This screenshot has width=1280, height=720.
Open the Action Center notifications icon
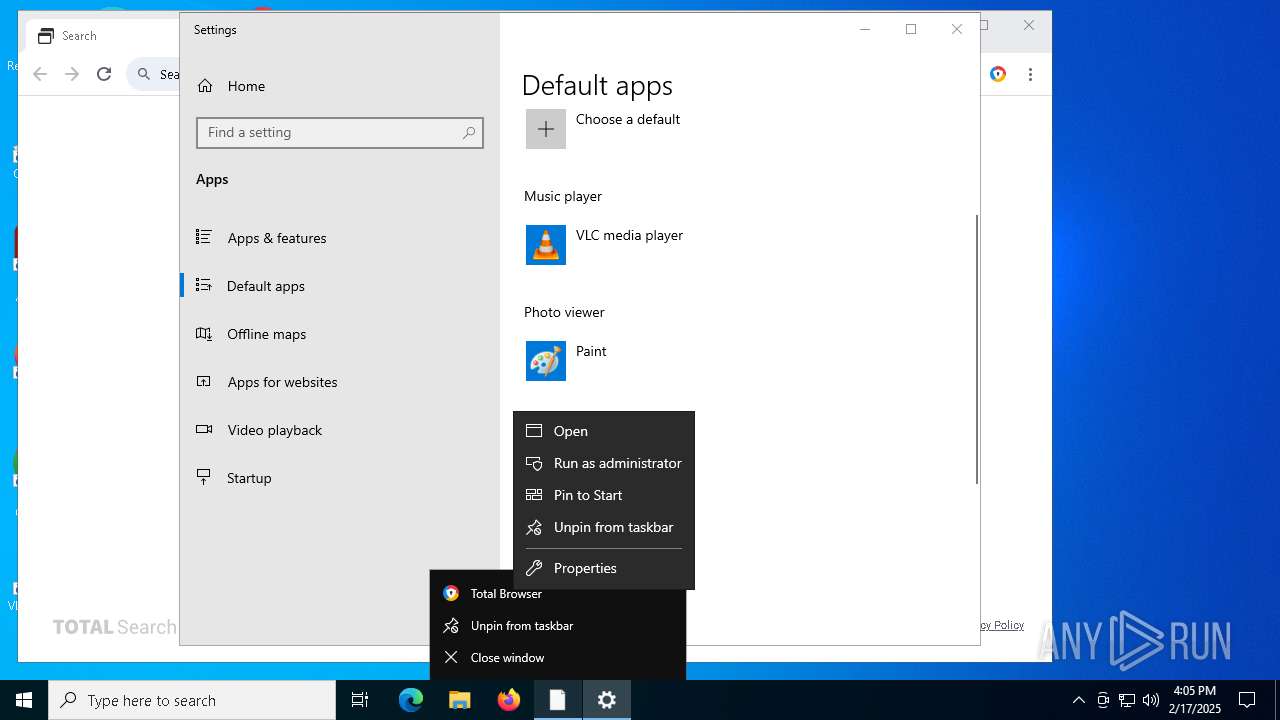[x=1247, y=700]
